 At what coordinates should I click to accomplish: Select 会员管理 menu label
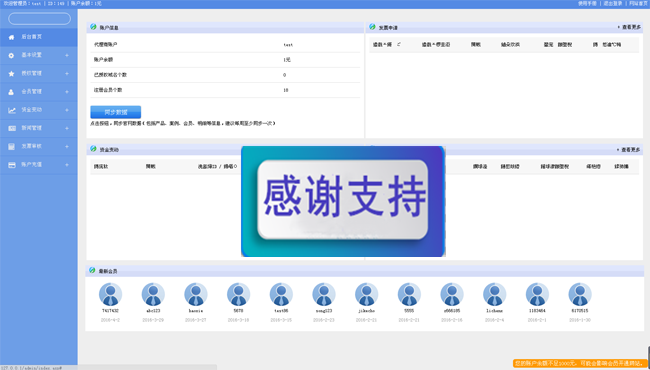tap(32, 92)
